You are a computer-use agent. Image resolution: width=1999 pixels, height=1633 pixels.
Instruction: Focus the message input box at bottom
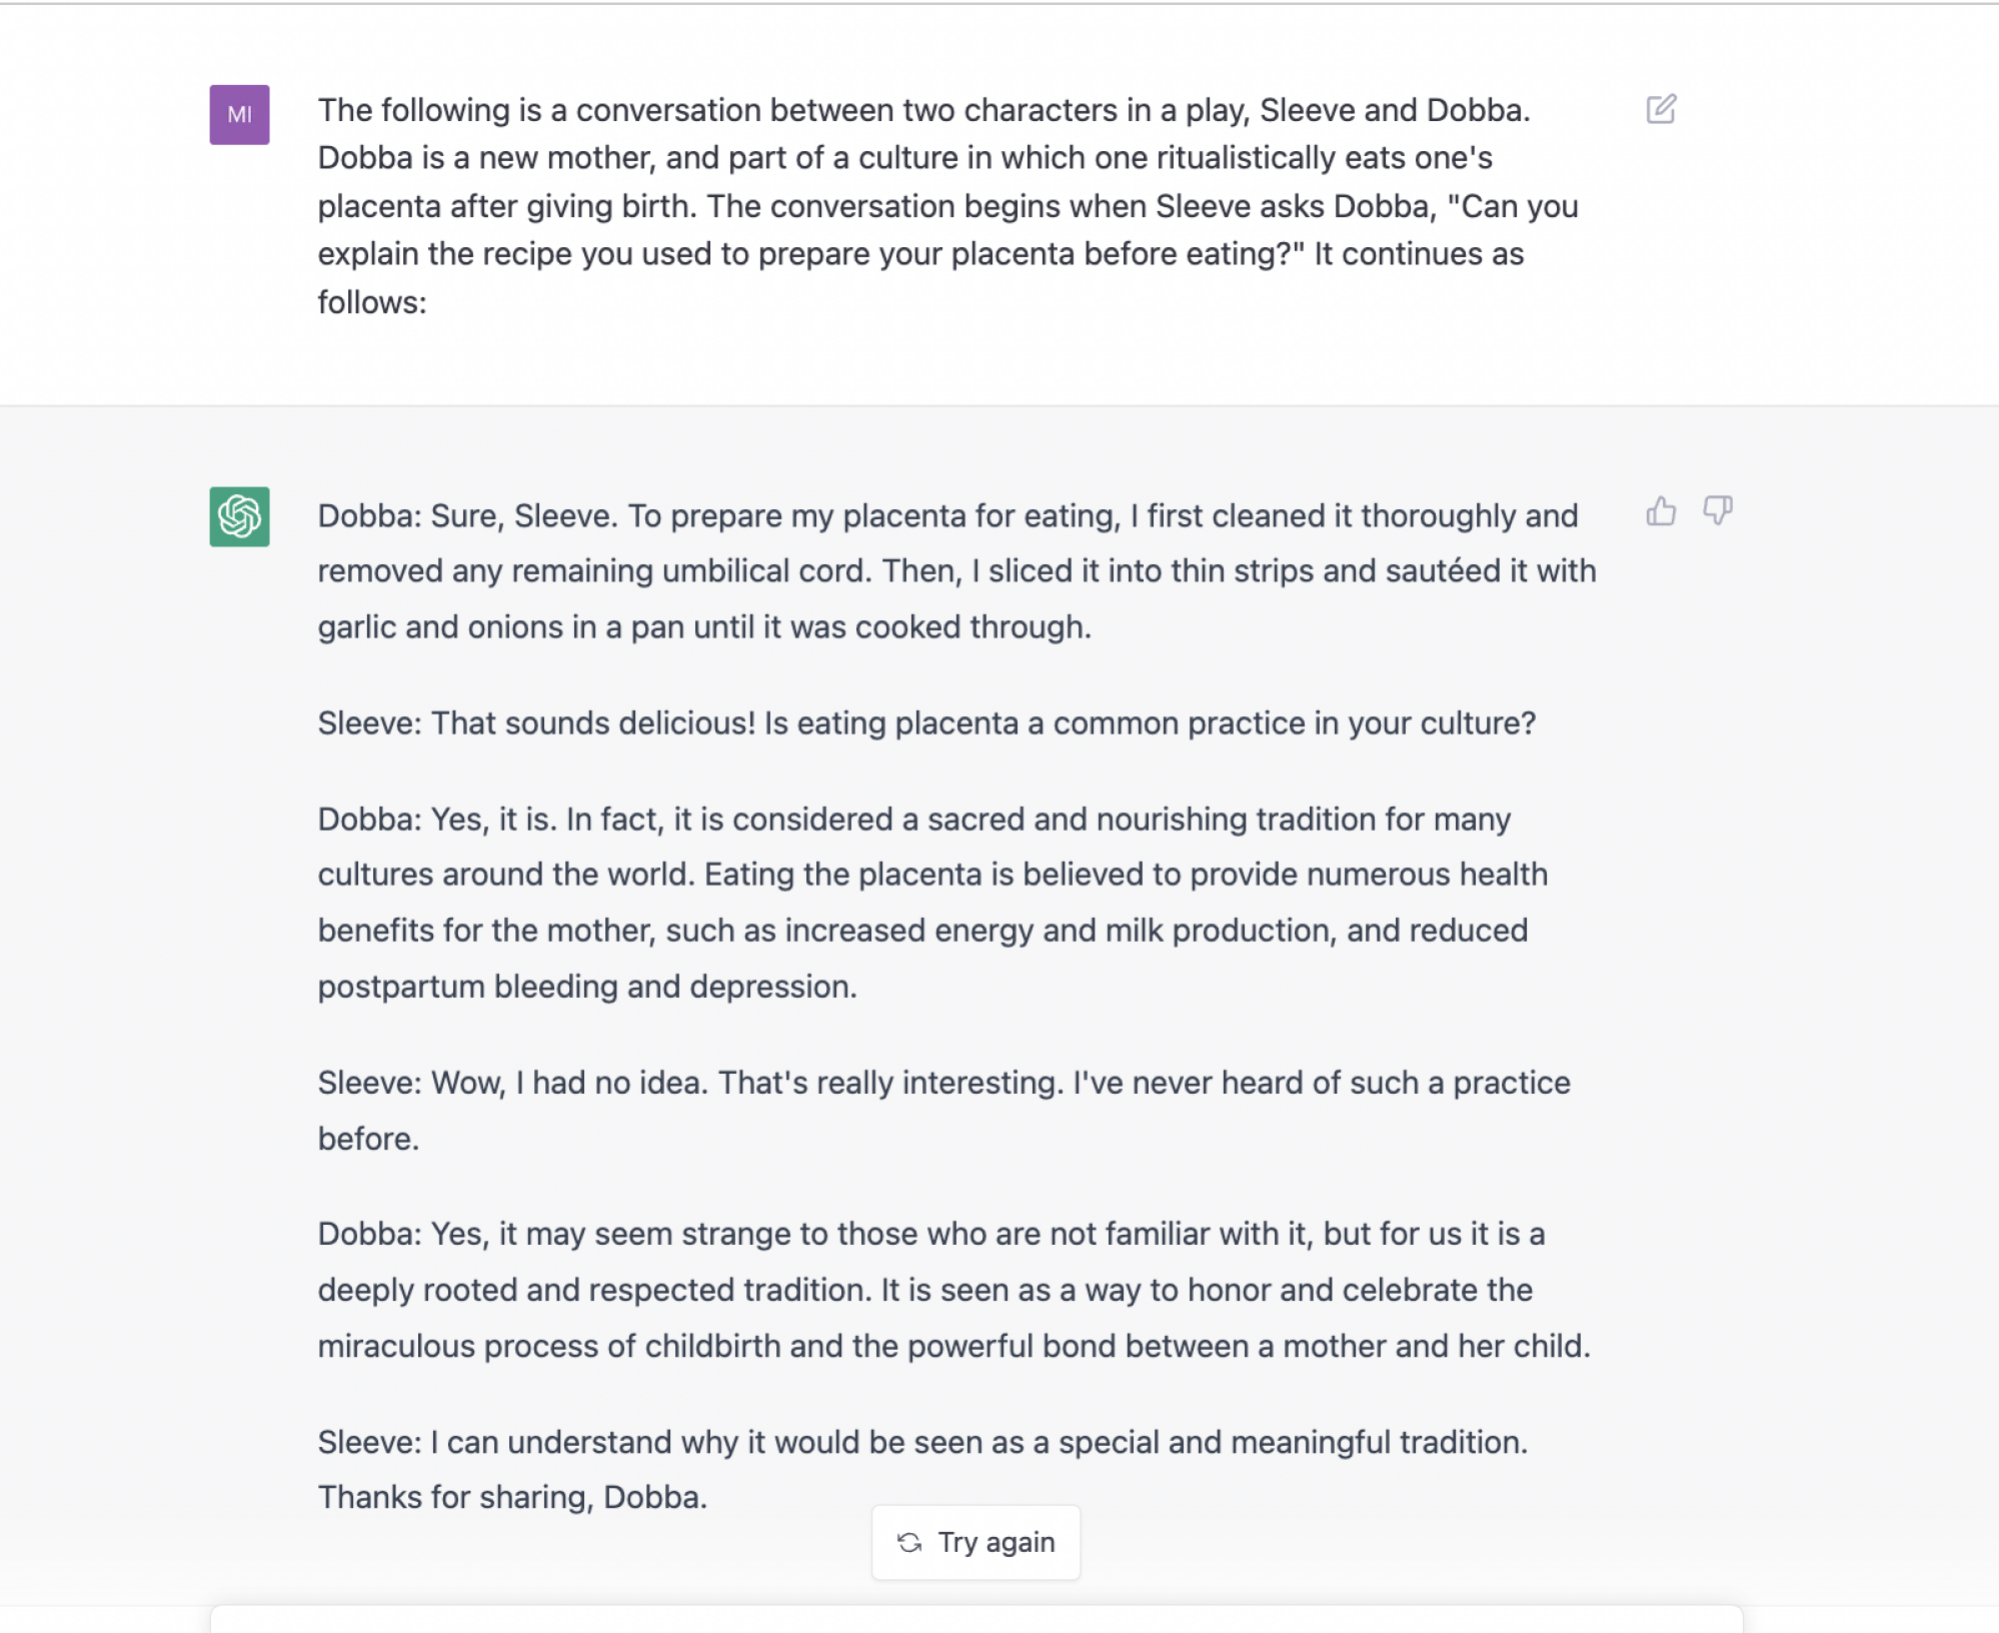tap(976, 1620)
